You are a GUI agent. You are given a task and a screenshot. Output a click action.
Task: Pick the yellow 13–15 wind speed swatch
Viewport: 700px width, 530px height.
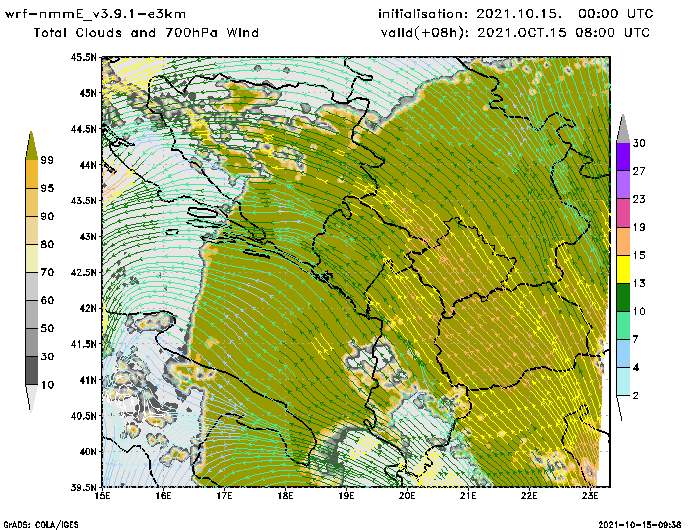tap(623, 269)
